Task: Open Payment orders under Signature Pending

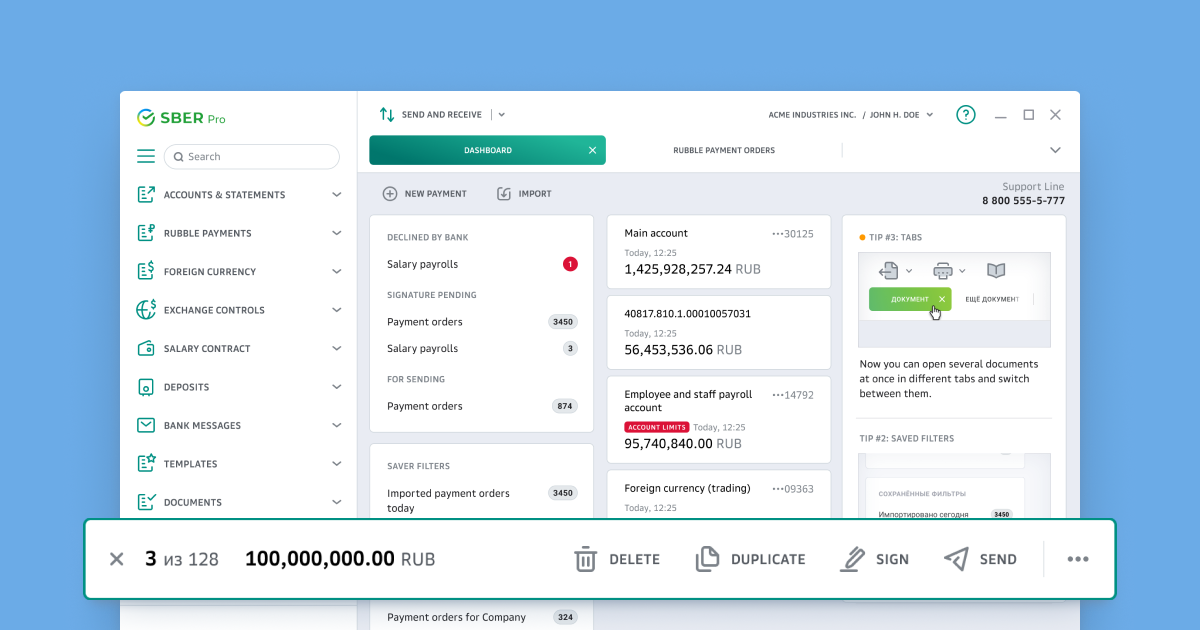Action: coord(425,322)
